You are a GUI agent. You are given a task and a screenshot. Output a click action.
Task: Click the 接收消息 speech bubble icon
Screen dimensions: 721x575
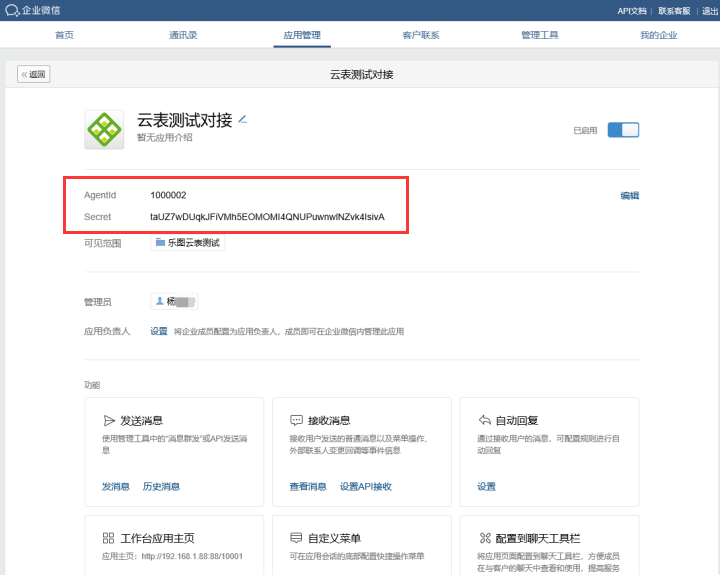point(296,420)
